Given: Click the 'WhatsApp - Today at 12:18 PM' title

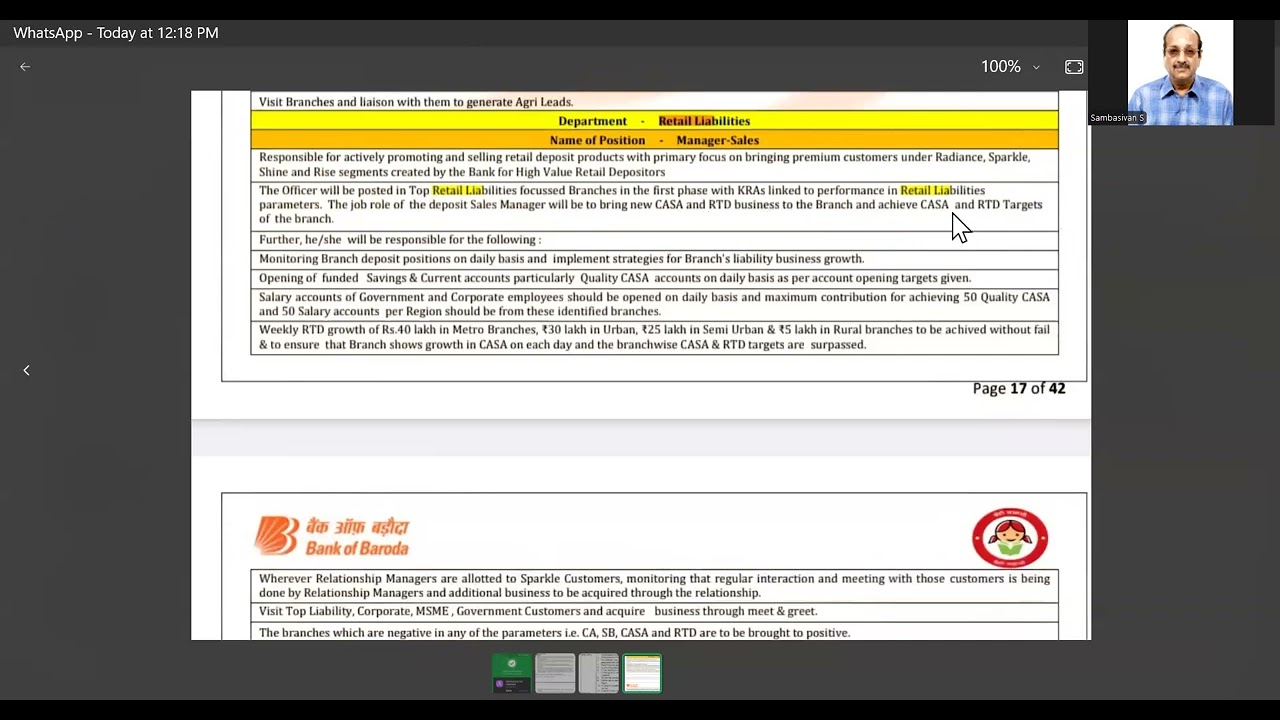Looking at the screenshot, I should [x=116, y=33].
